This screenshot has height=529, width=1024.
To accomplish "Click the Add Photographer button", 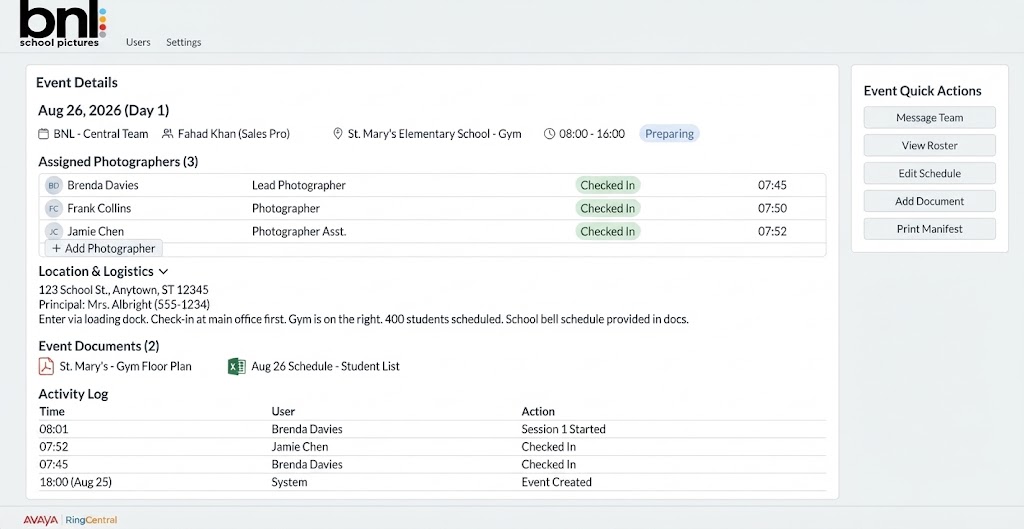I will tap(103, 248).
